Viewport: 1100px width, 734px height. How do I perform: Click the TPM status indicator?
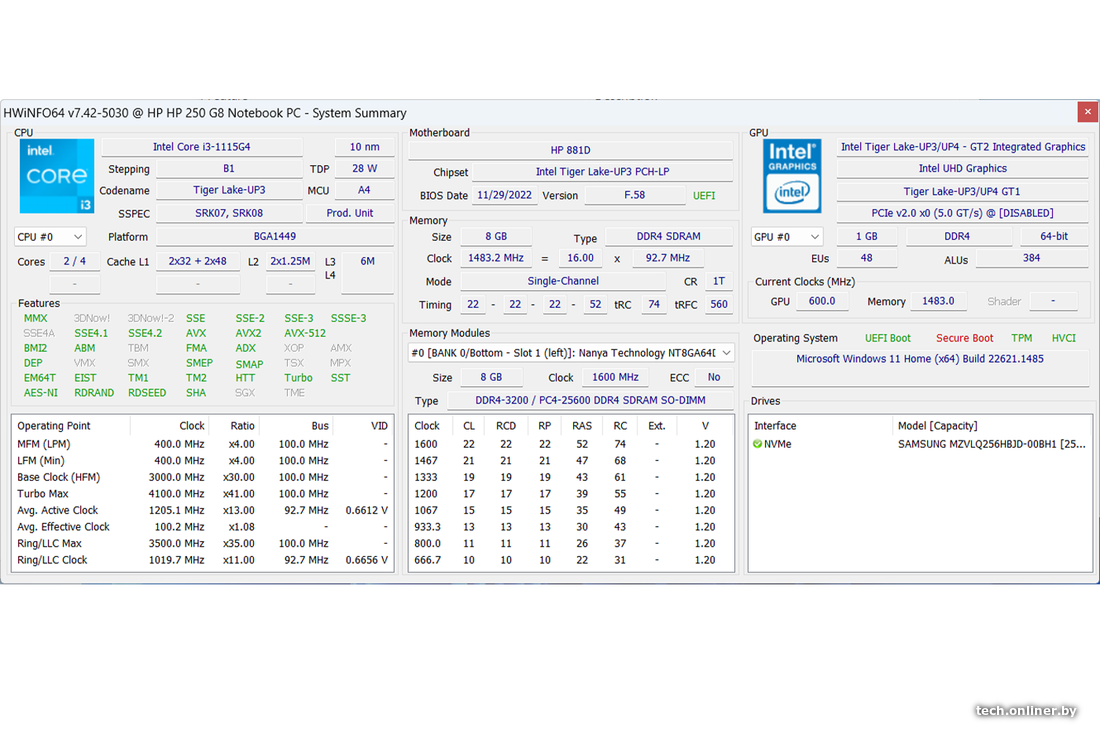[1021, 338]
